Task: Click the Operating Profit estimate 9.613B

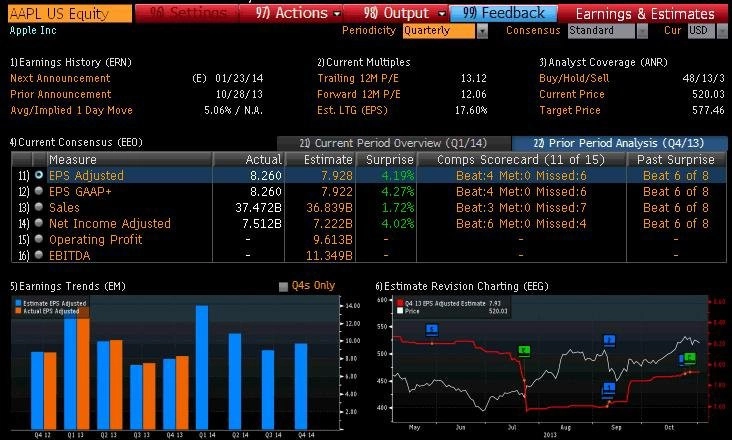Action: (x=332, y=240)
